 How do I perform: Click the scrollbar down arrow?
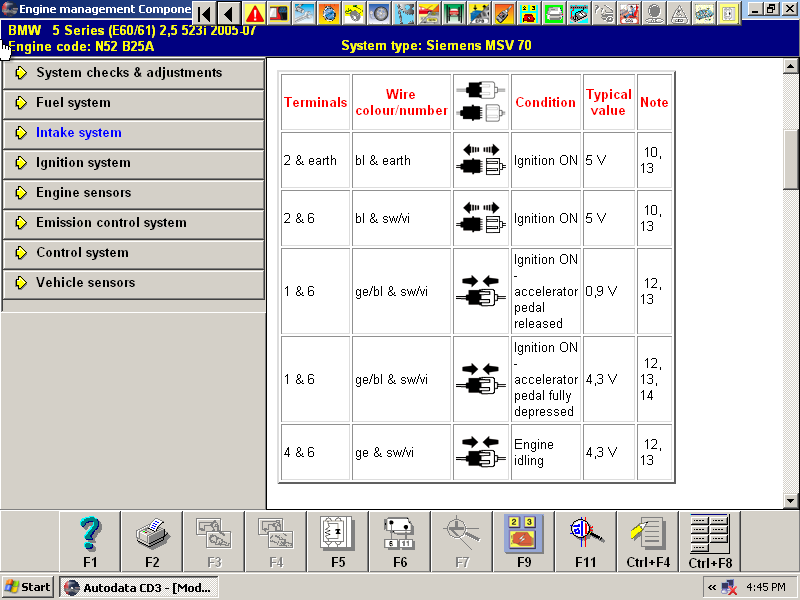(x=790, y=501)
